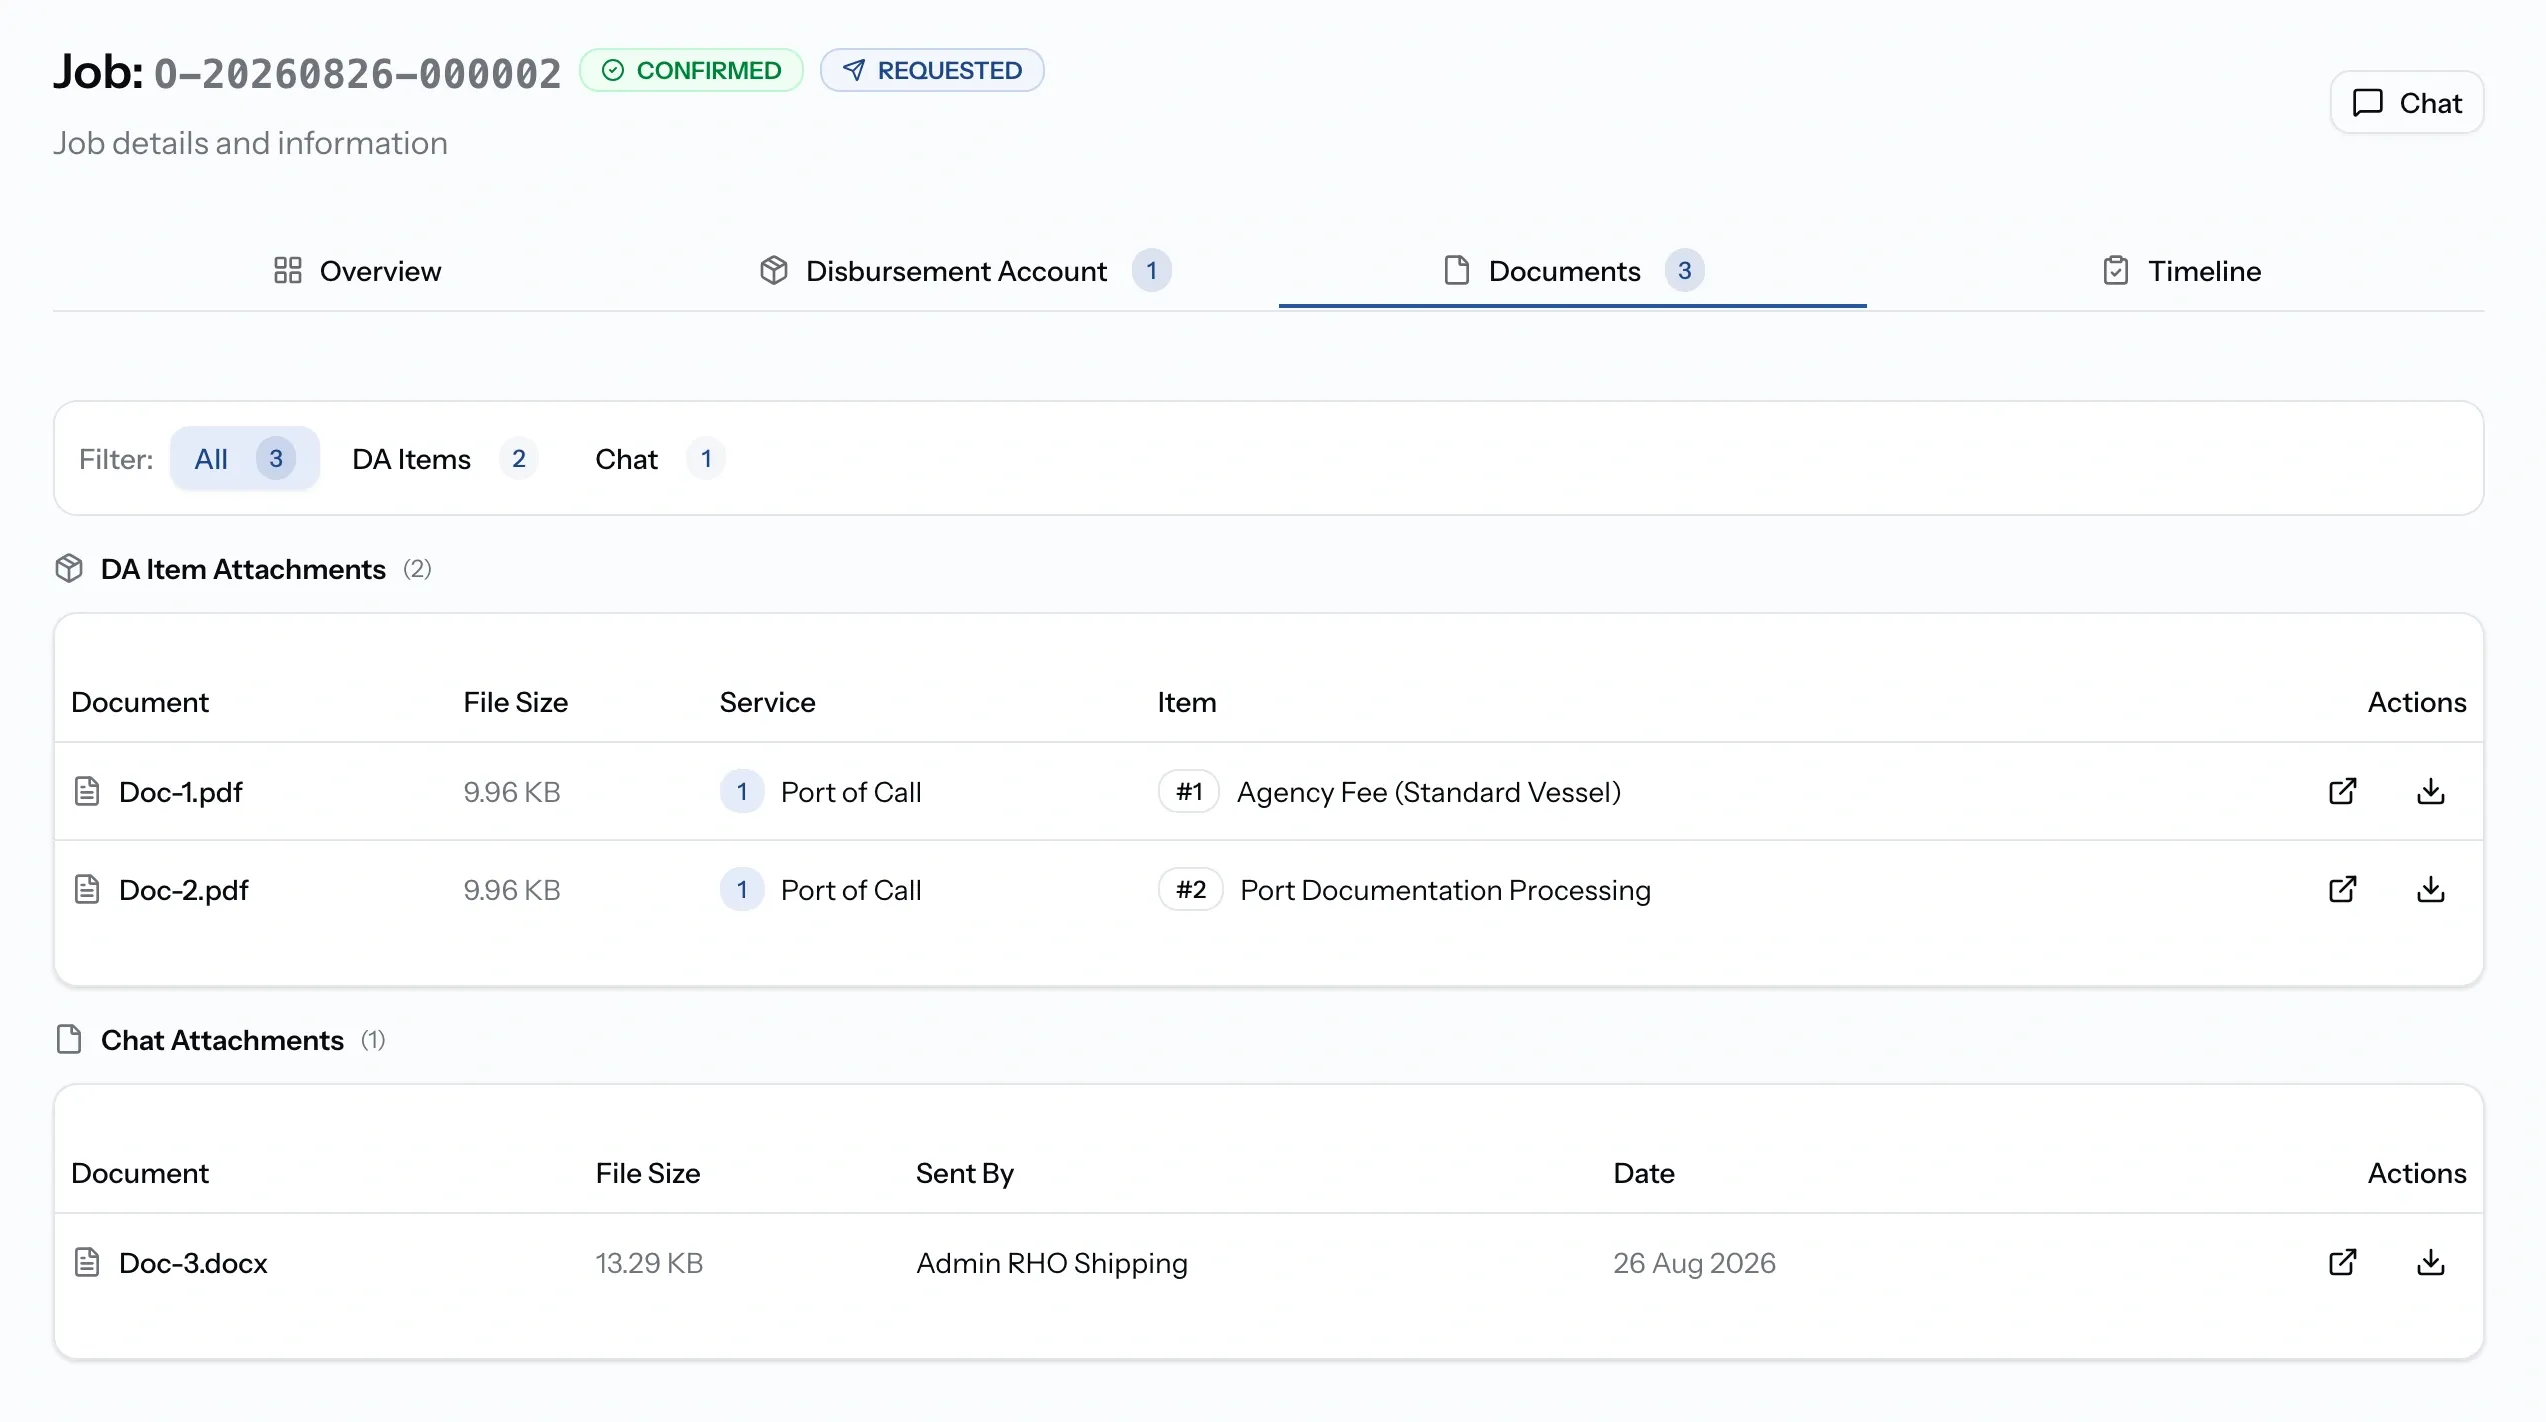The width and height of the screenshot is (2546, 1422).
Task: Click the 9.96 KB size for Doc-1.pdf
Action: 511,792
